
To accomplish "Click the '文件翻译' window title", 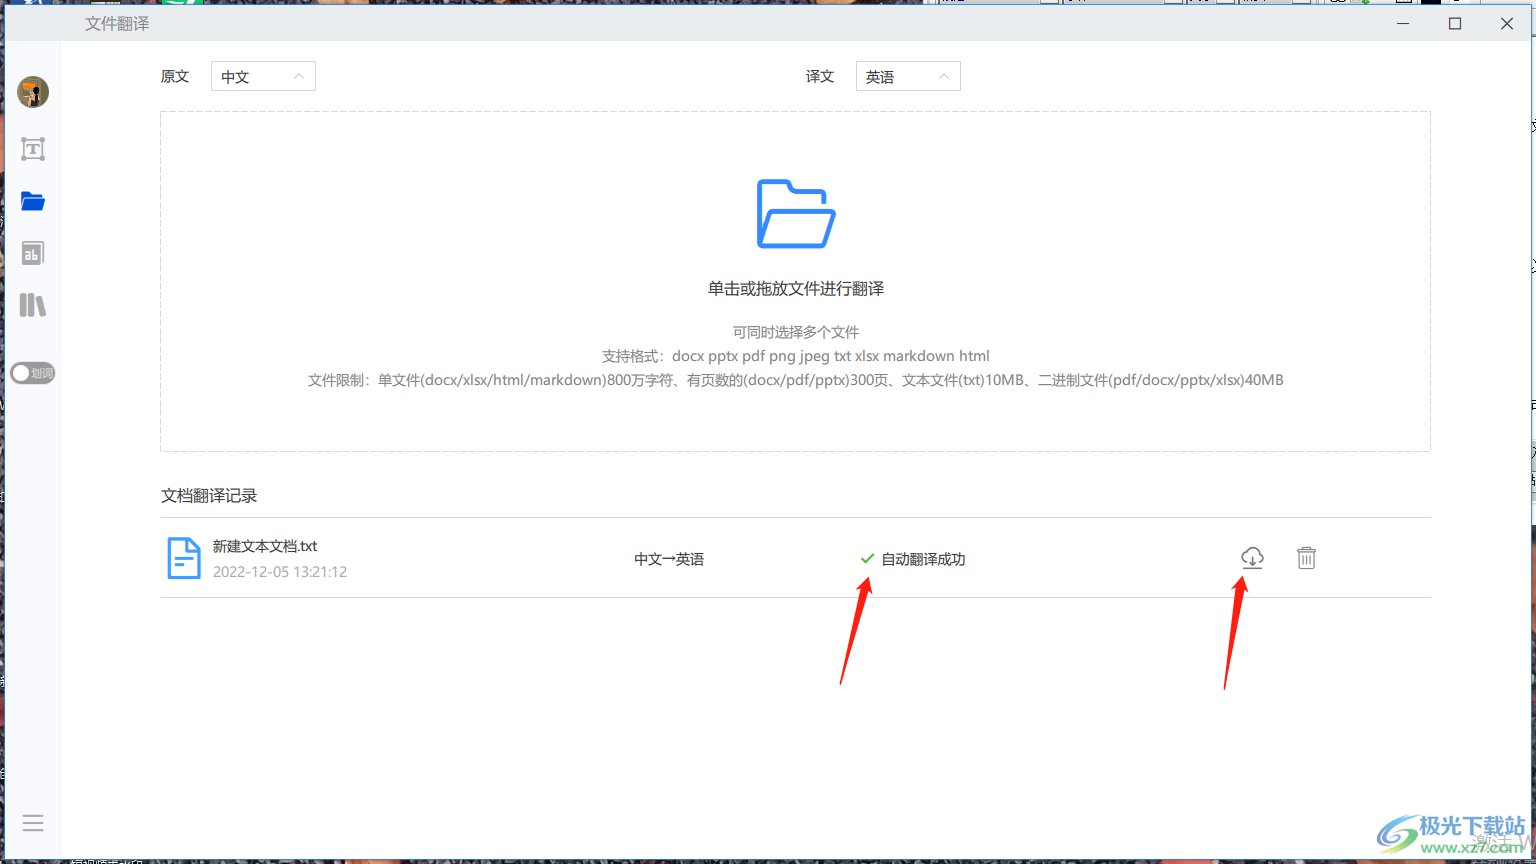I will click(x=117, y=24).
